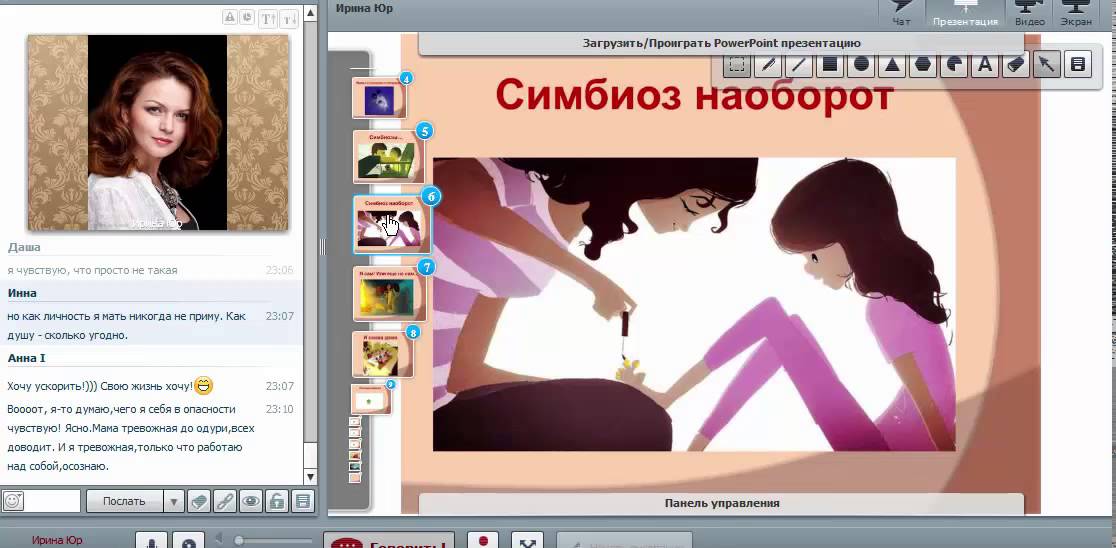Select the straight line tool
The image size is (1116, 548).
pyautogui.click(x=799, y=65)
